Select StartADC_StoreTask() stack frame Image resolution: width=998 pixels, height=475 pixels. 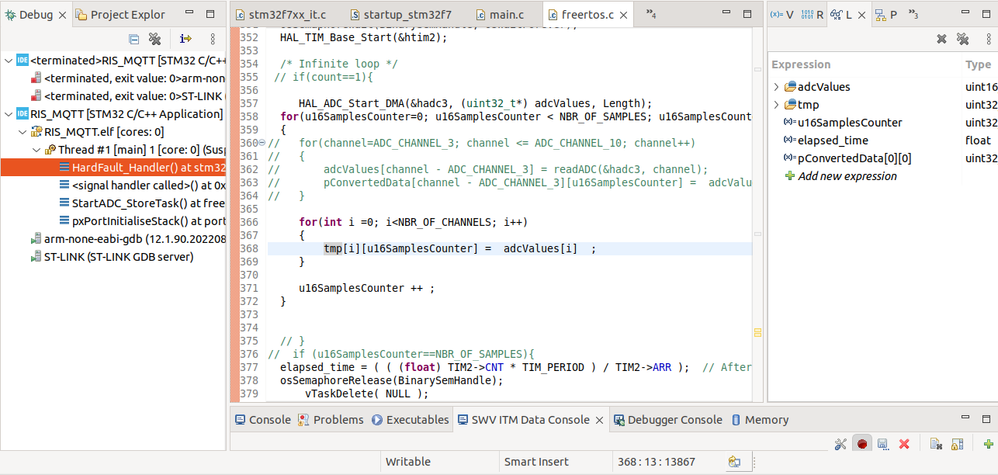(x=142, y=202)
